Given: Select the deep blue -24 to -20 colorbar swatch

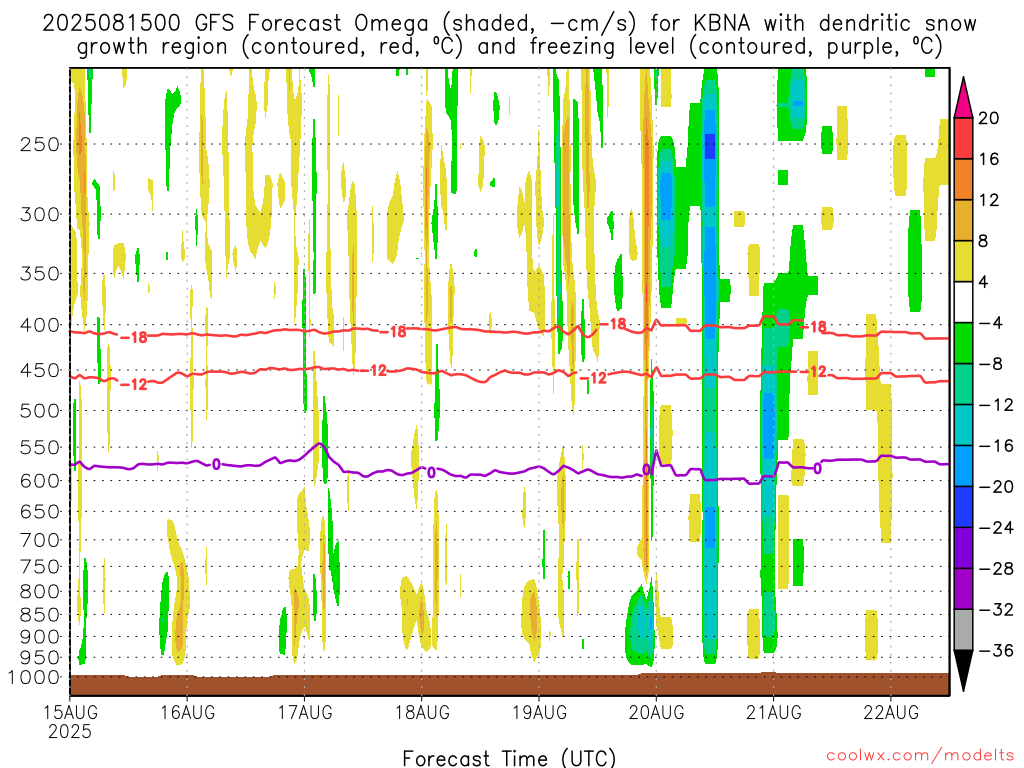Looking at the screenshot, I should [963, 507].
